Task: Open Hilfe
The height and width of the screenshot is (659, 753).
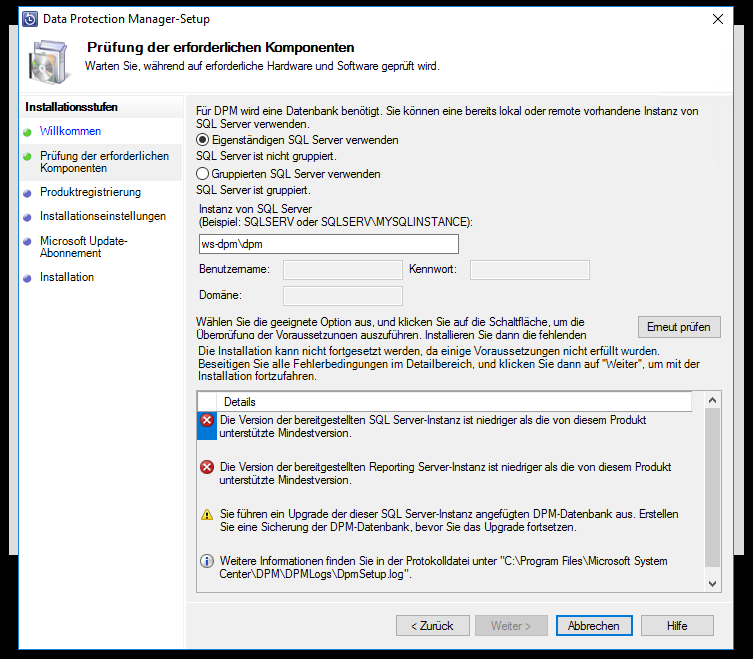Action: pyautogui.click(x=677, y=626)
